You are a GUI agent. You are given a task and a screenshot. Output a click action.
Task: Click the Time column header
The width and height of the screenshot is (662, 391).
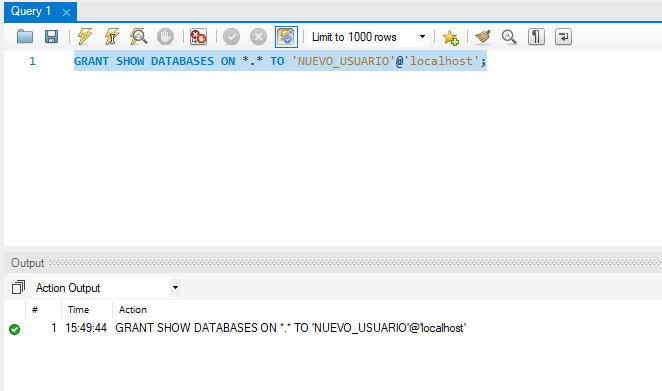point(79,310)
